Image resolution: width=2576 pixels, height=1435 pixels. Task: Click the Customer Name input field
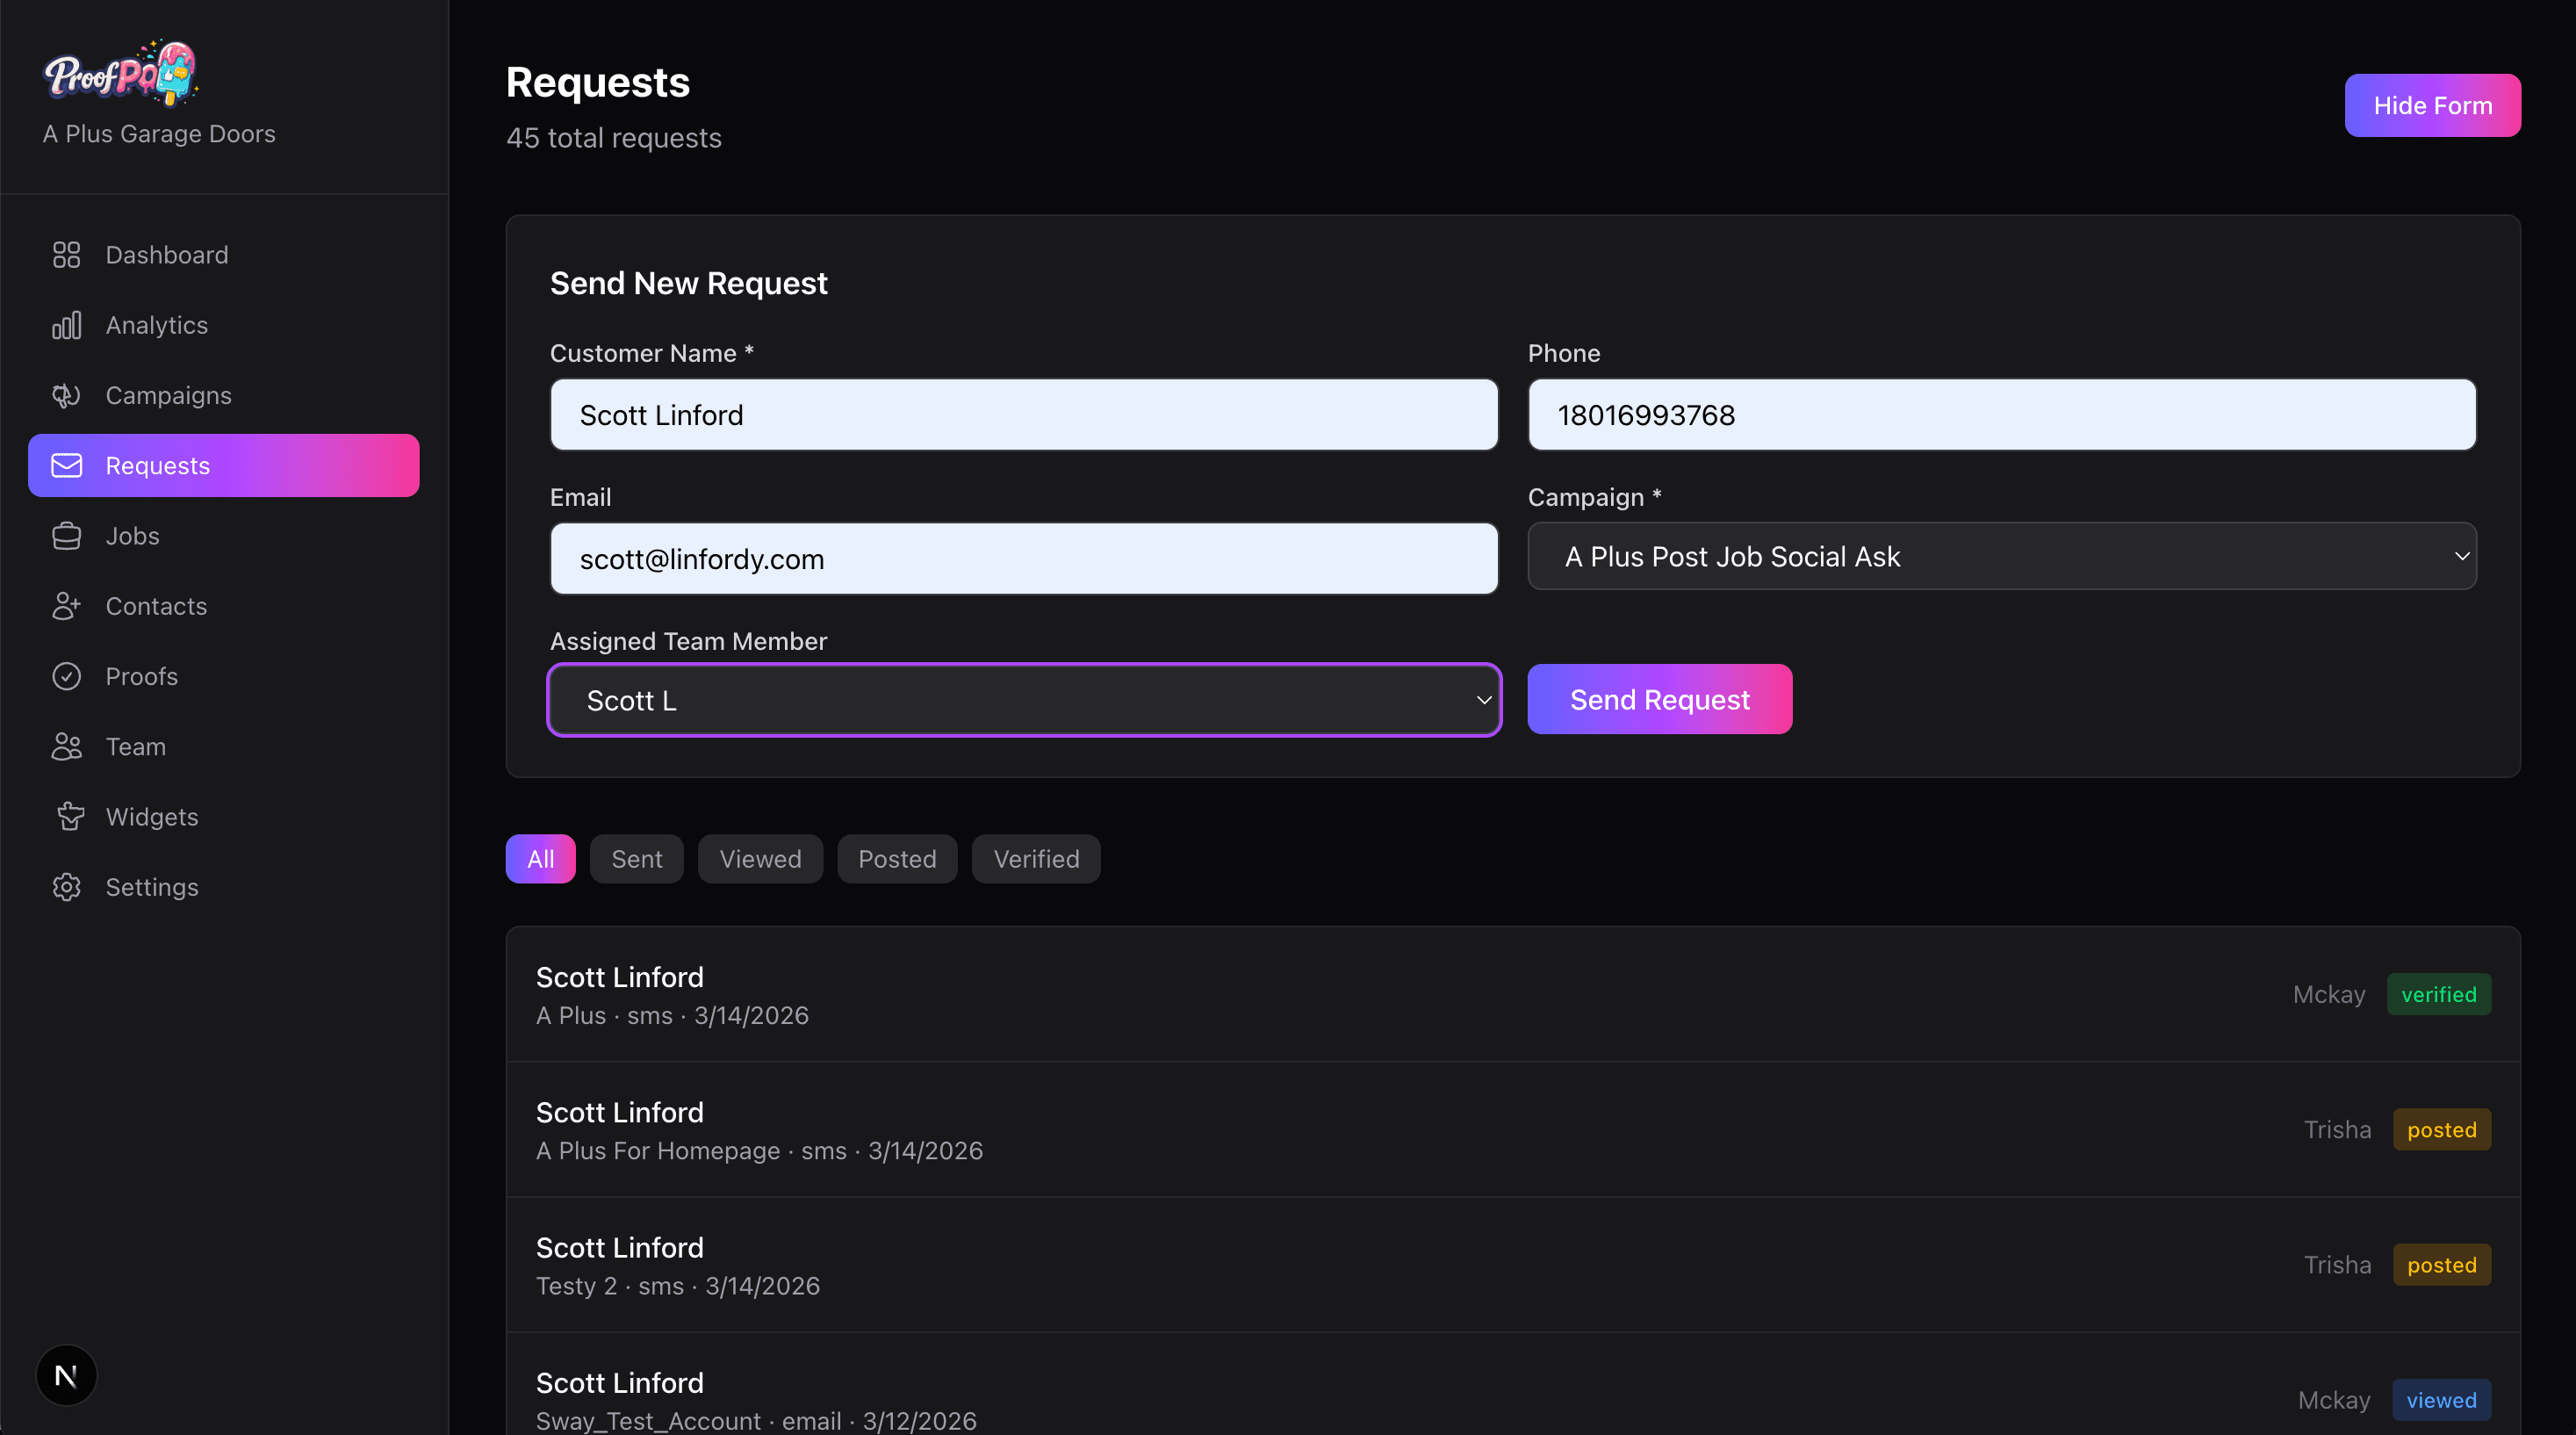1024,415
